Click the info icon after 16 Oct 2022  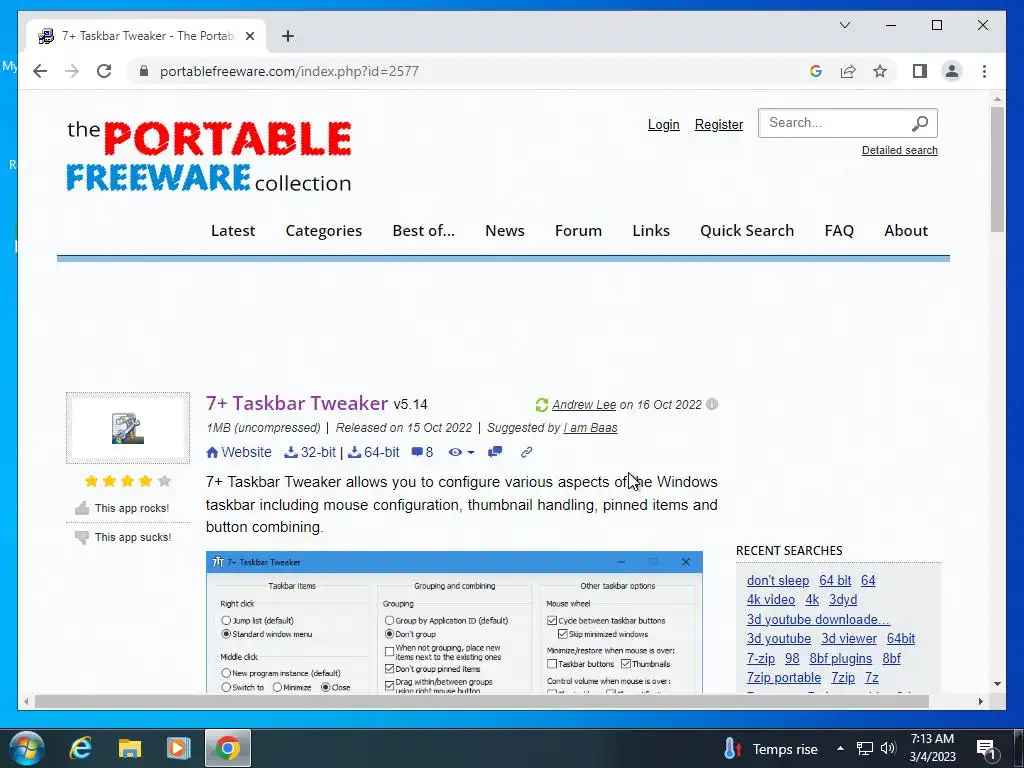712,404
